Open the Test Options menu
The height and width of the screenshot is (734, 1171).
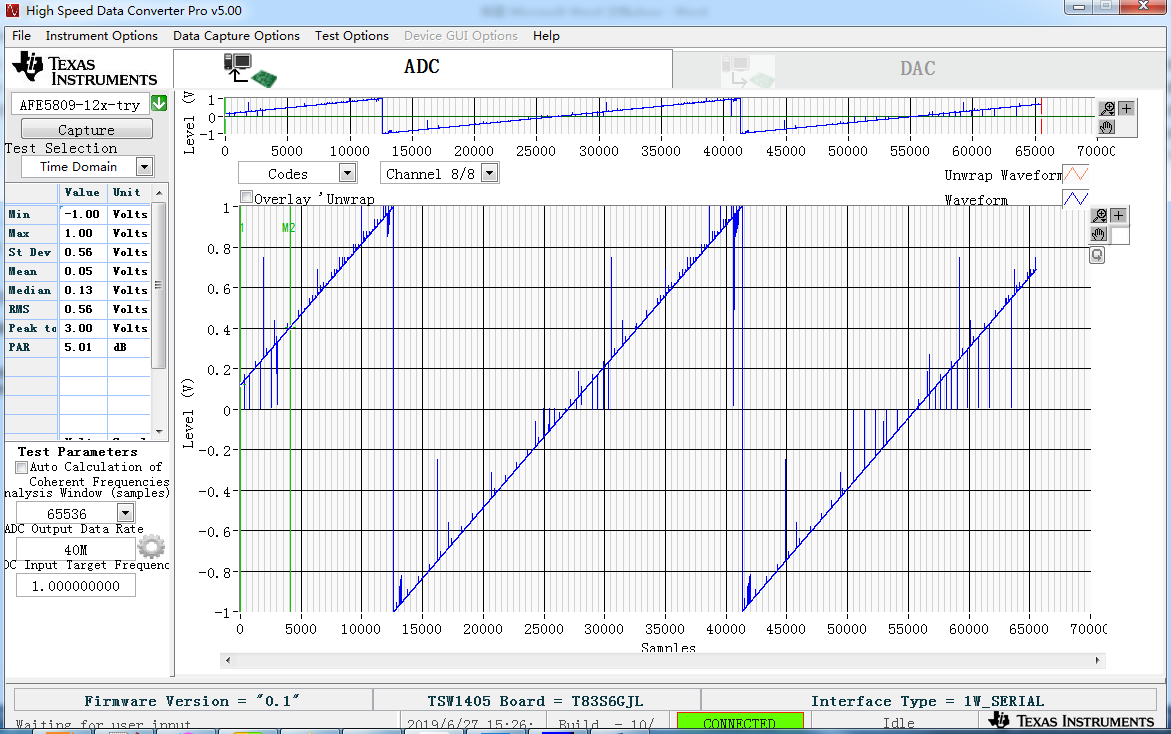click(352, 36)
